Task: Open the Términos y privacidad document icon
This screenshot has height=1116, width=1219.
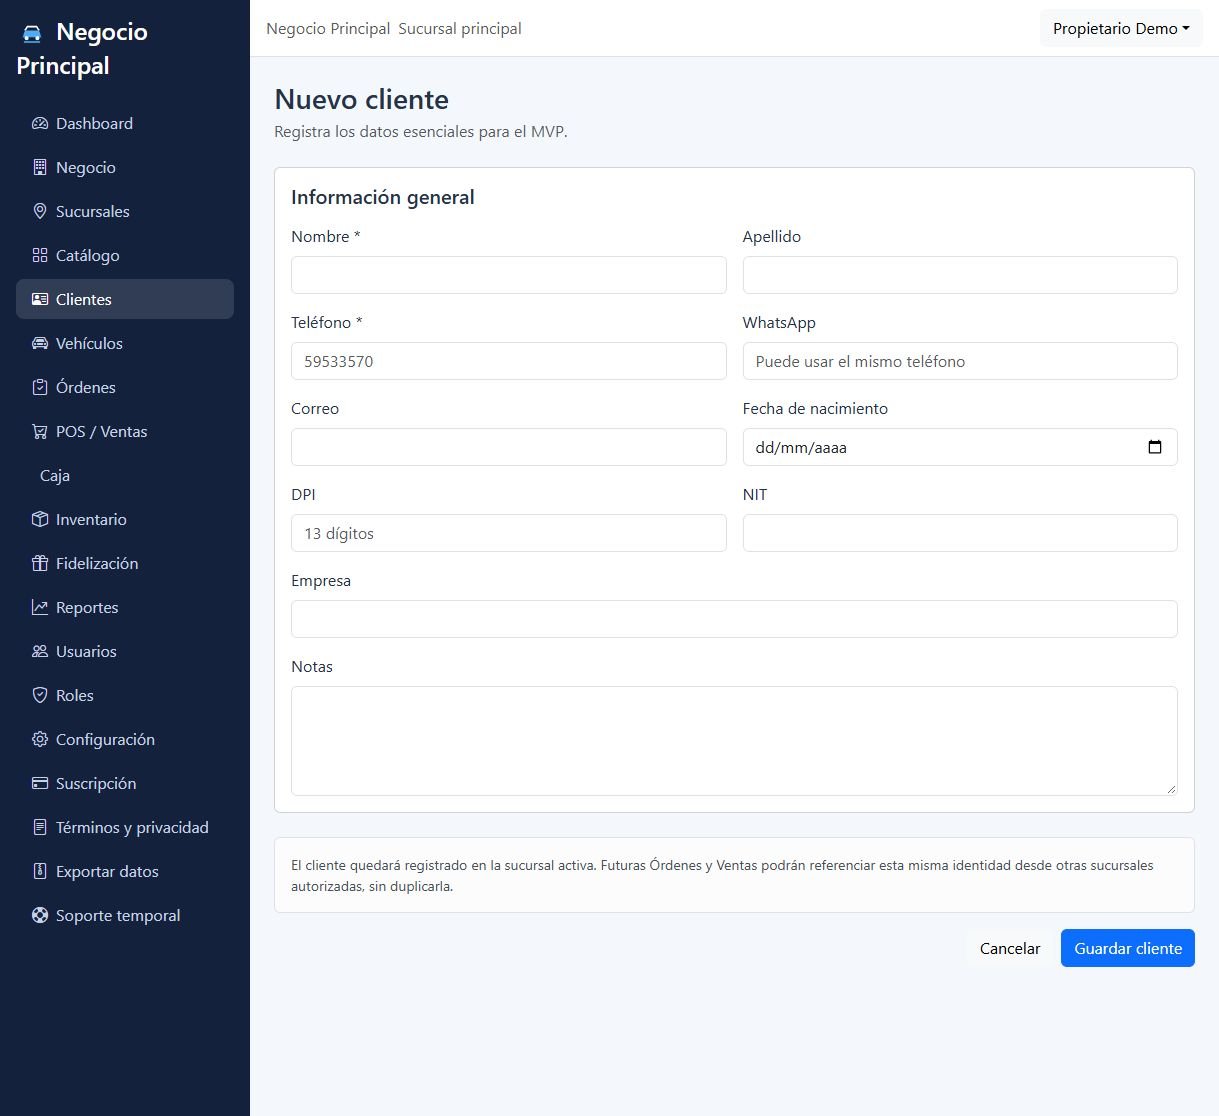Action: click(40, 828)
